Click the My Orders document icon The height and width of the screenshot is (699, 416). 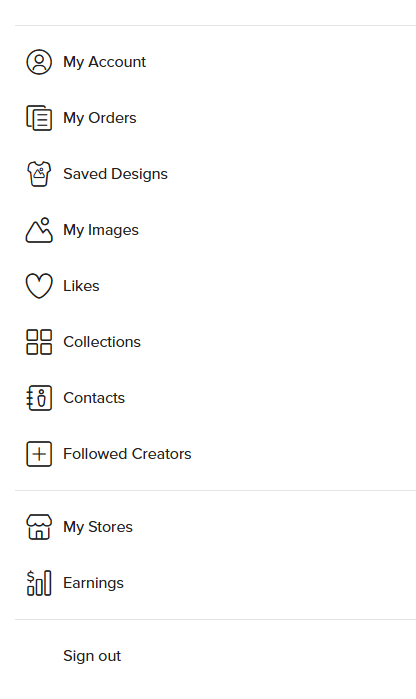click(x=39, y=118)
